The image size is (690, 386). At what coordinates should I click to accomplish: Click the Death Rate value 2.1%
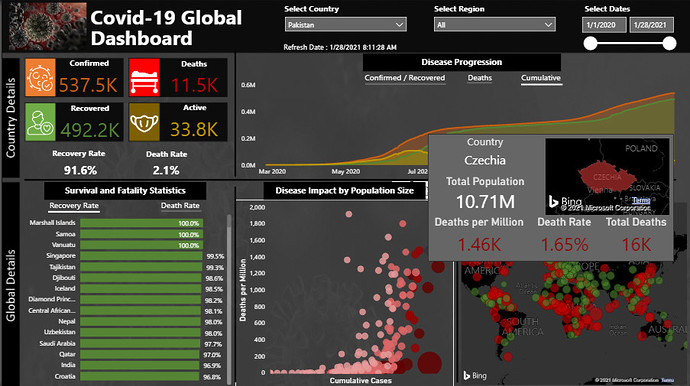pyautogui.click(x=166, y=170)
